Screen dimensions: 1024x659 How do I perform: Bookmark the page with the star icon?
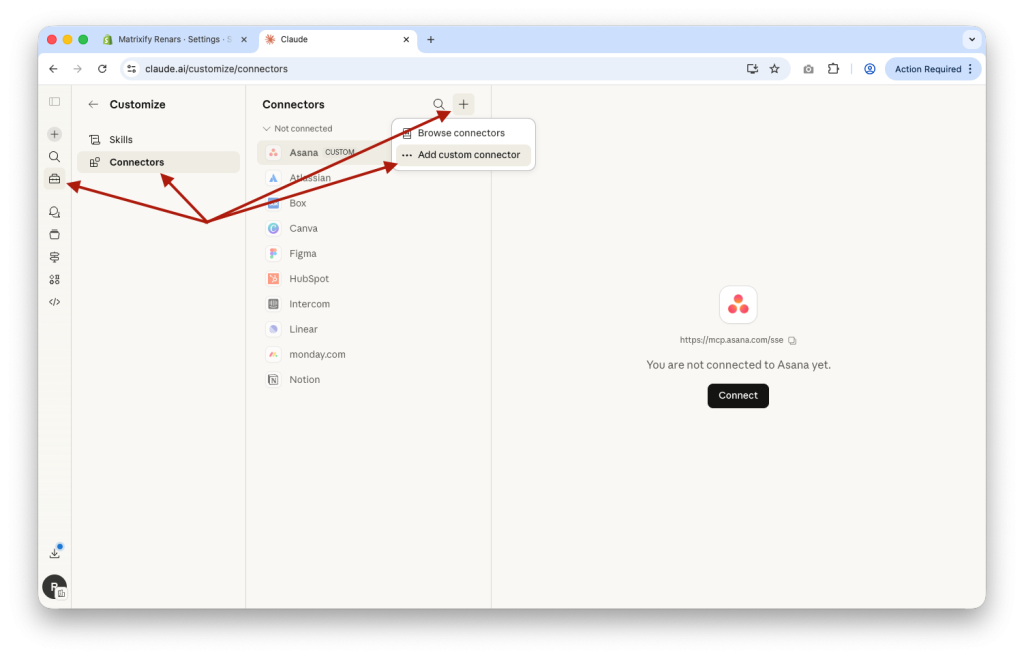[774, 69]
